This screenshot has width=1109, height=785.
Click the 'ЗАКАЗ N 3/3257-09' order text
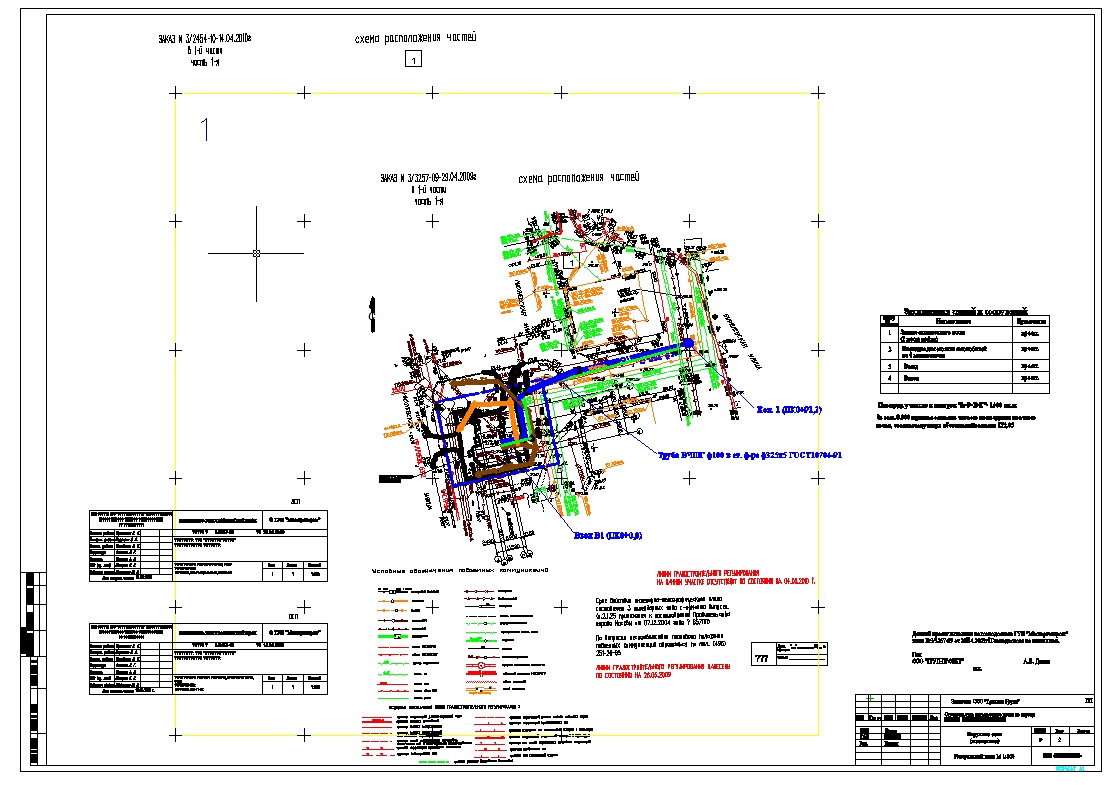[428, 178]
